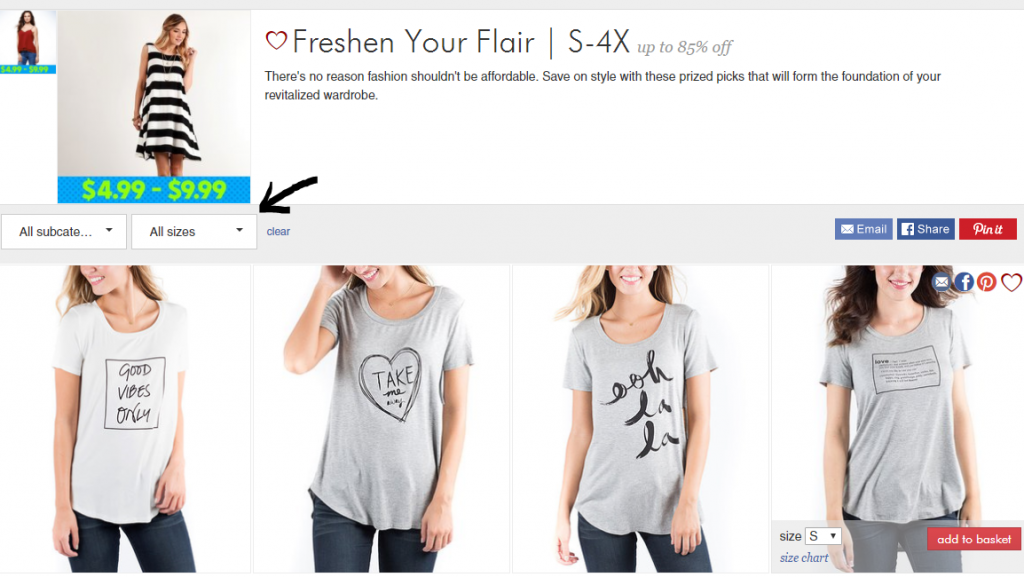This screenshot has height=577, width=1024.
Task: Click the heart icon on the gray love tee
Action: (x=1011, y=282)
